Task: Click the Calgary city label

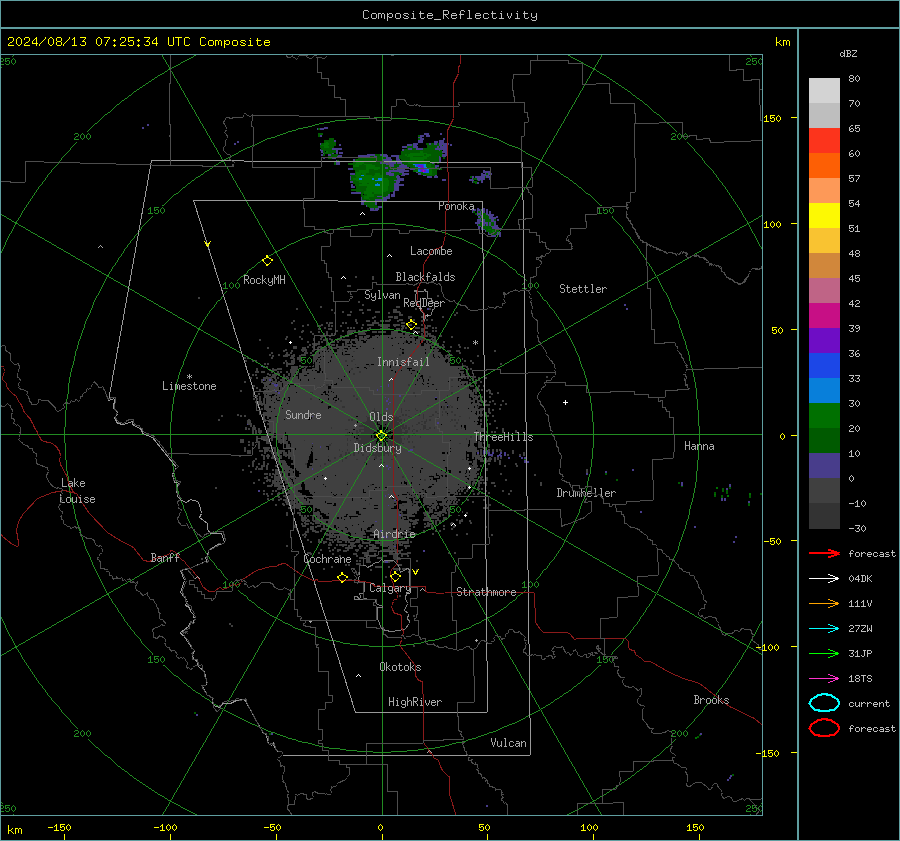Action: tap(390, 588)
